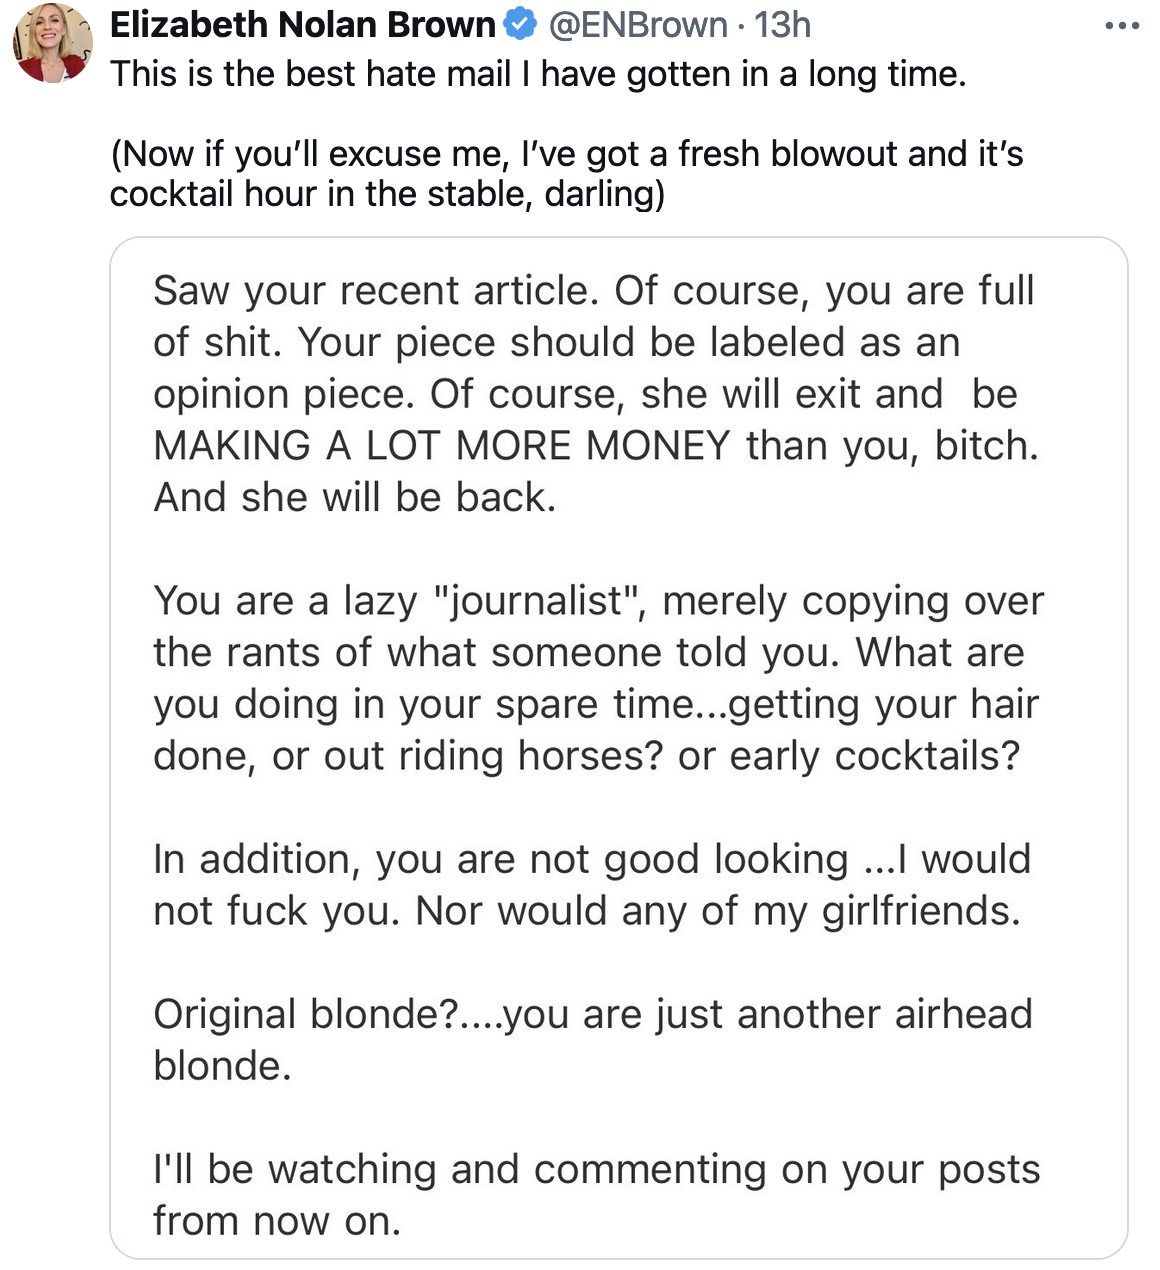1160x1270 pixels.
Task: Click the 13h tweet timestamp
Action: (x=782, y=25)
